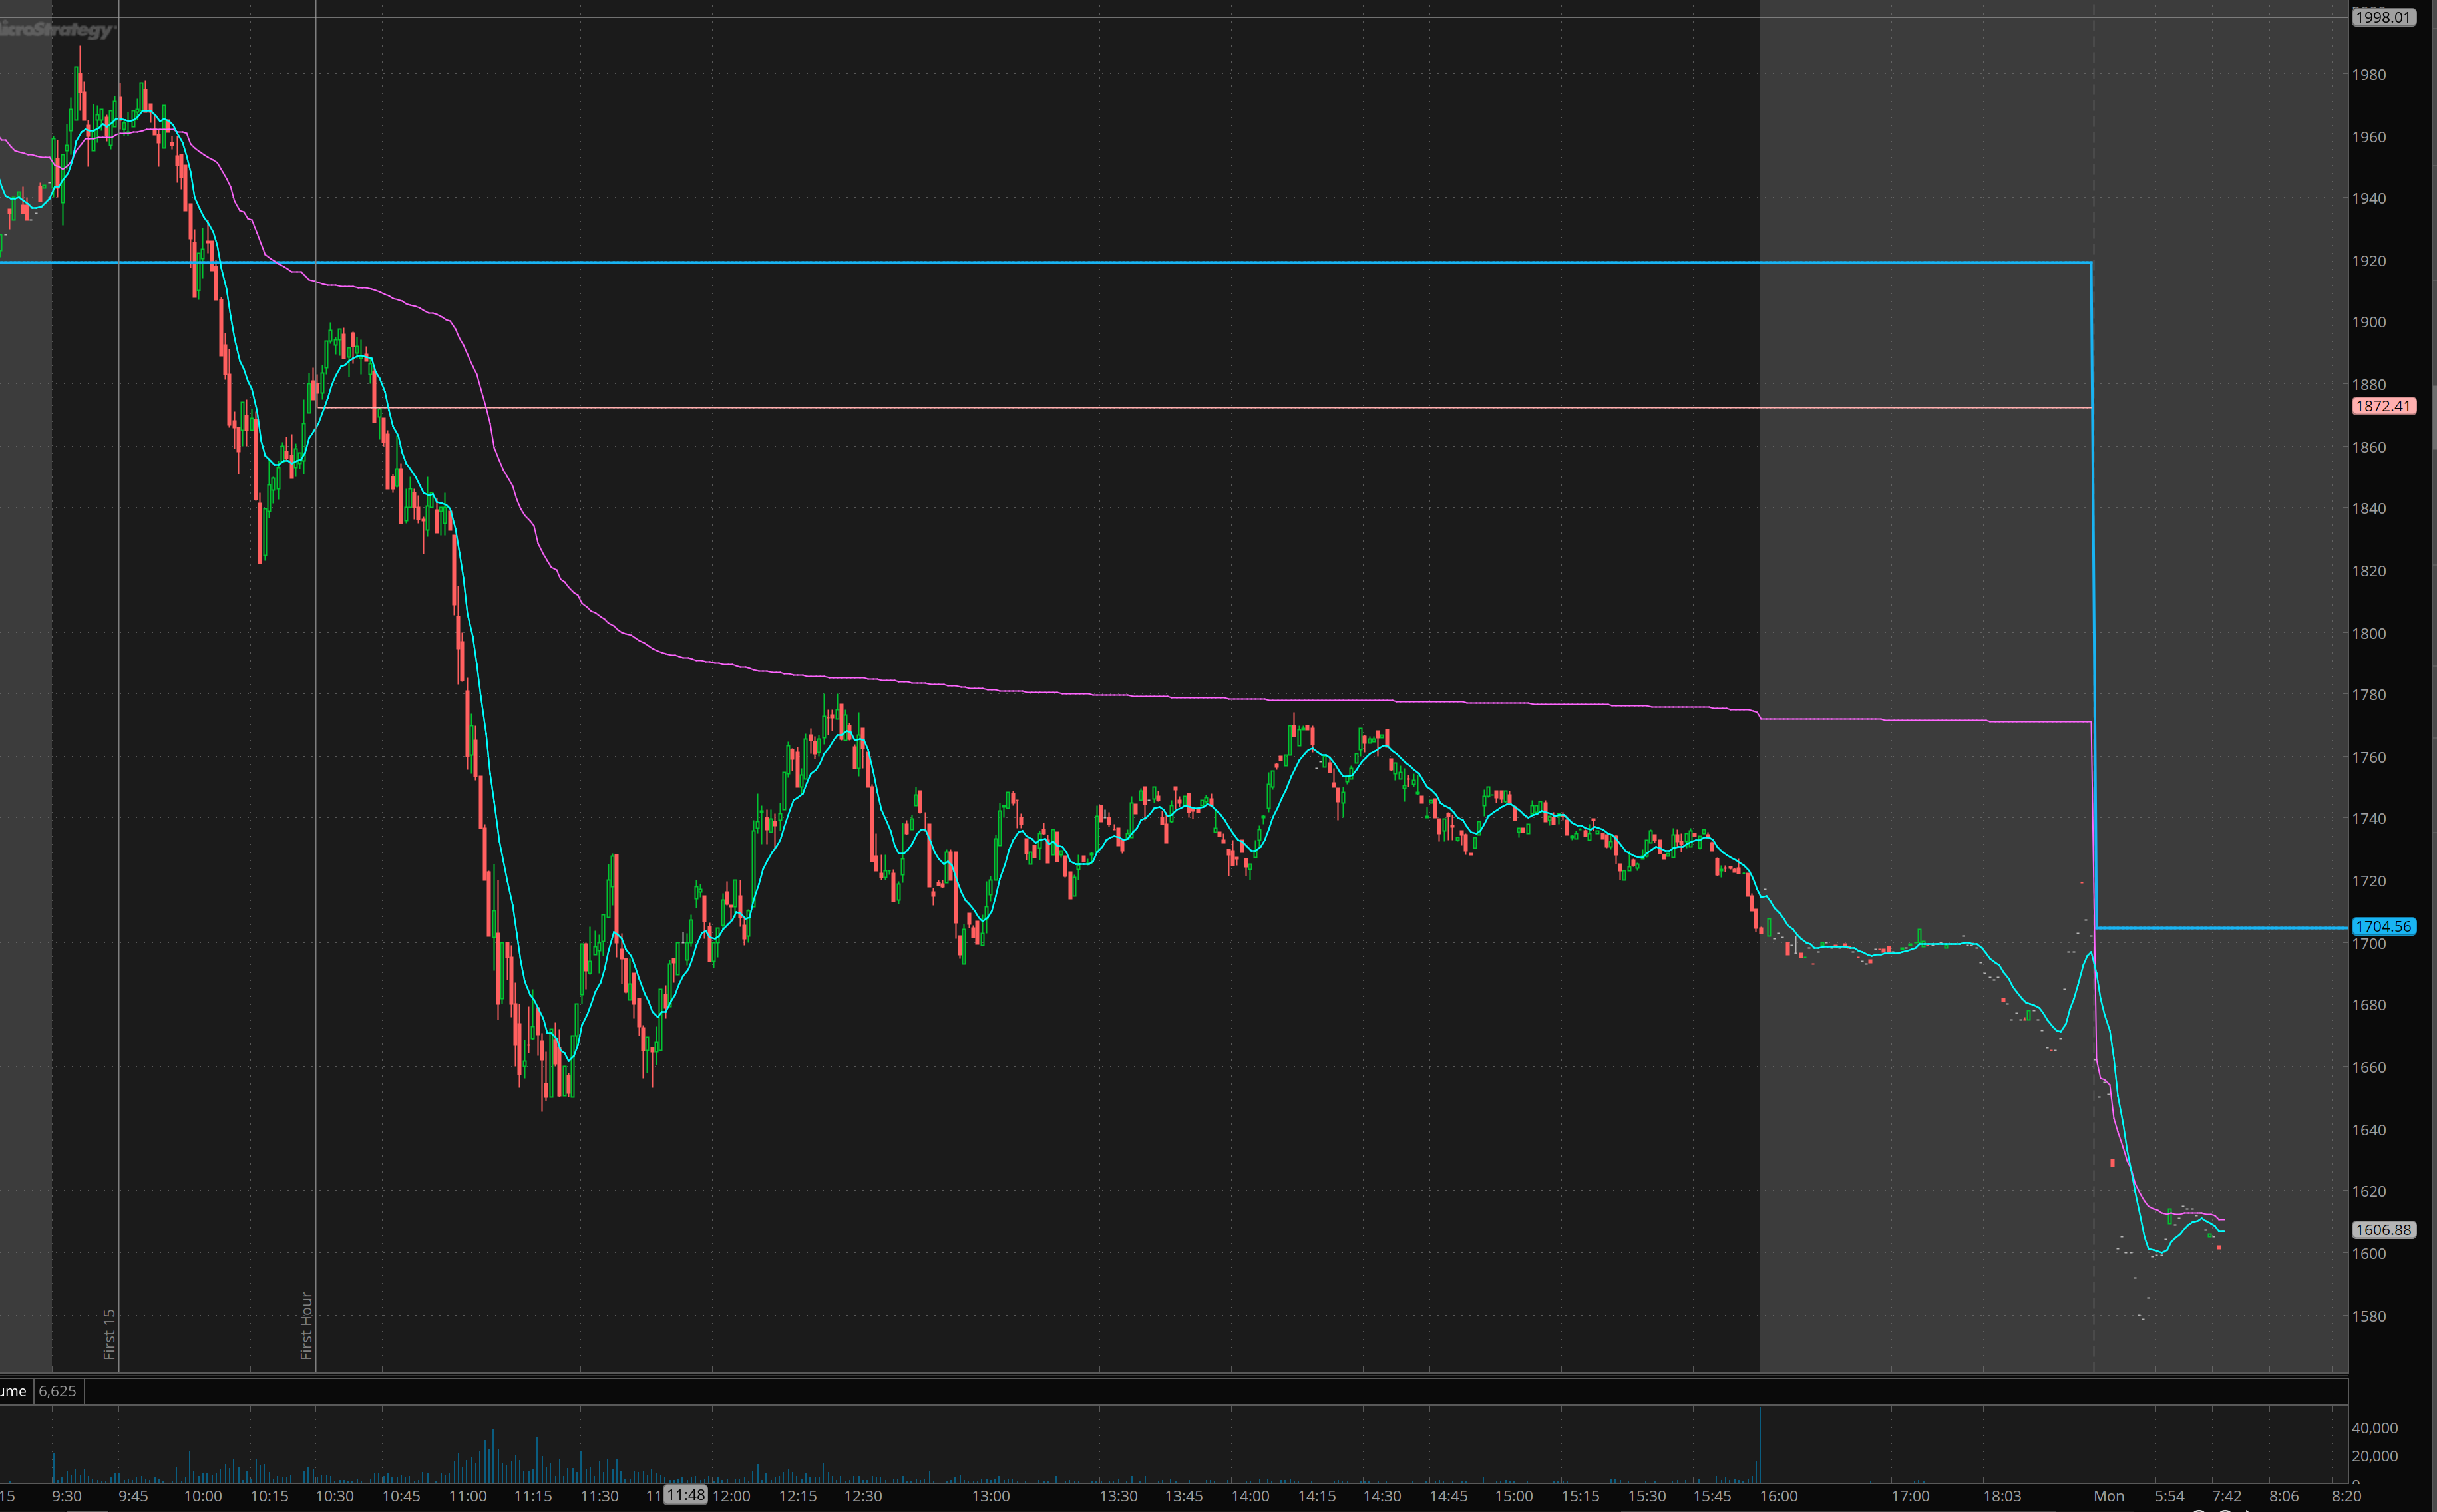Click the 40,000 label on volume axis
Viewport: 2437px width, 1512px height.
tap(2374, 1428)
